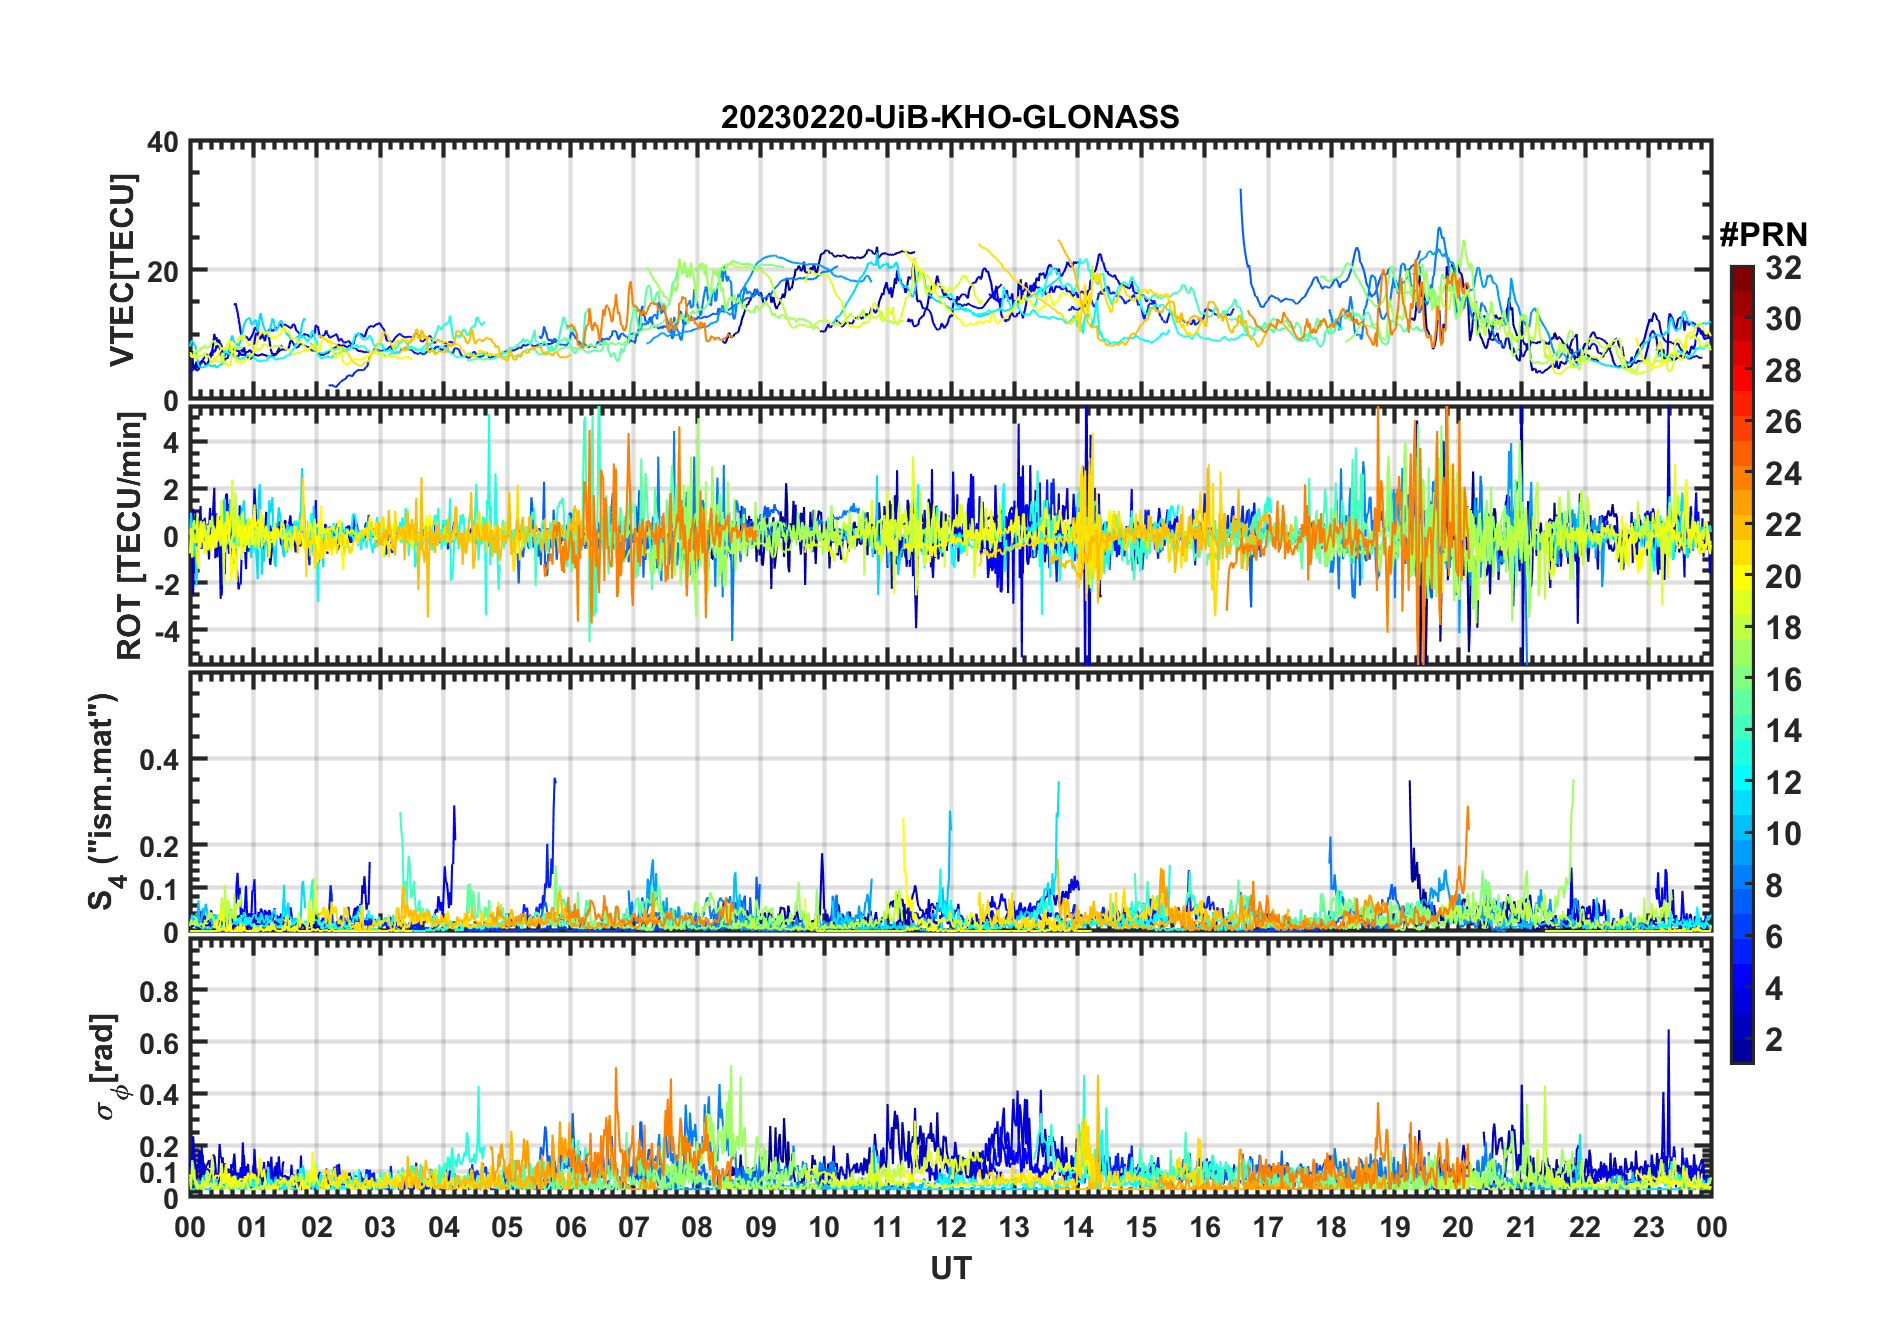The height and width of the screenshot is (1330, 1902).
Task: Click the S4 ("ism.mat") y-axis label
Action: [103, 801]
